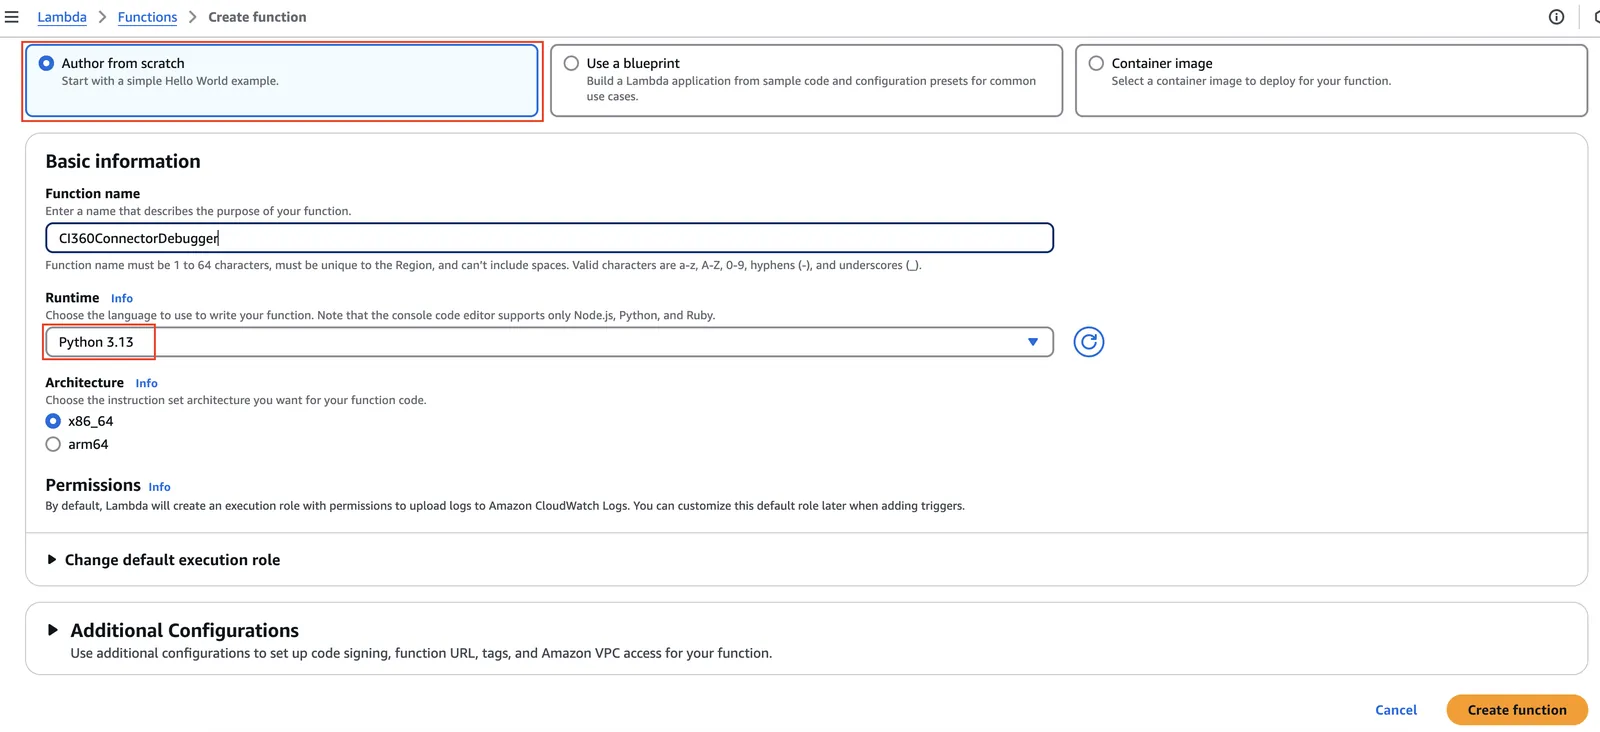Choose x86_64 architecture
This screenshot has height=732, width=1600.
pos(53,421)
